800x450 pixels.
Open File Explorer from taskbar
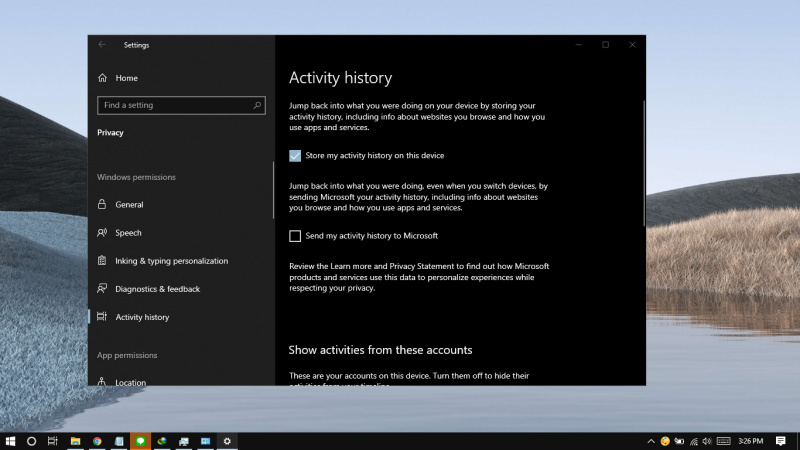pyautogui.click(x=76, y=441)
